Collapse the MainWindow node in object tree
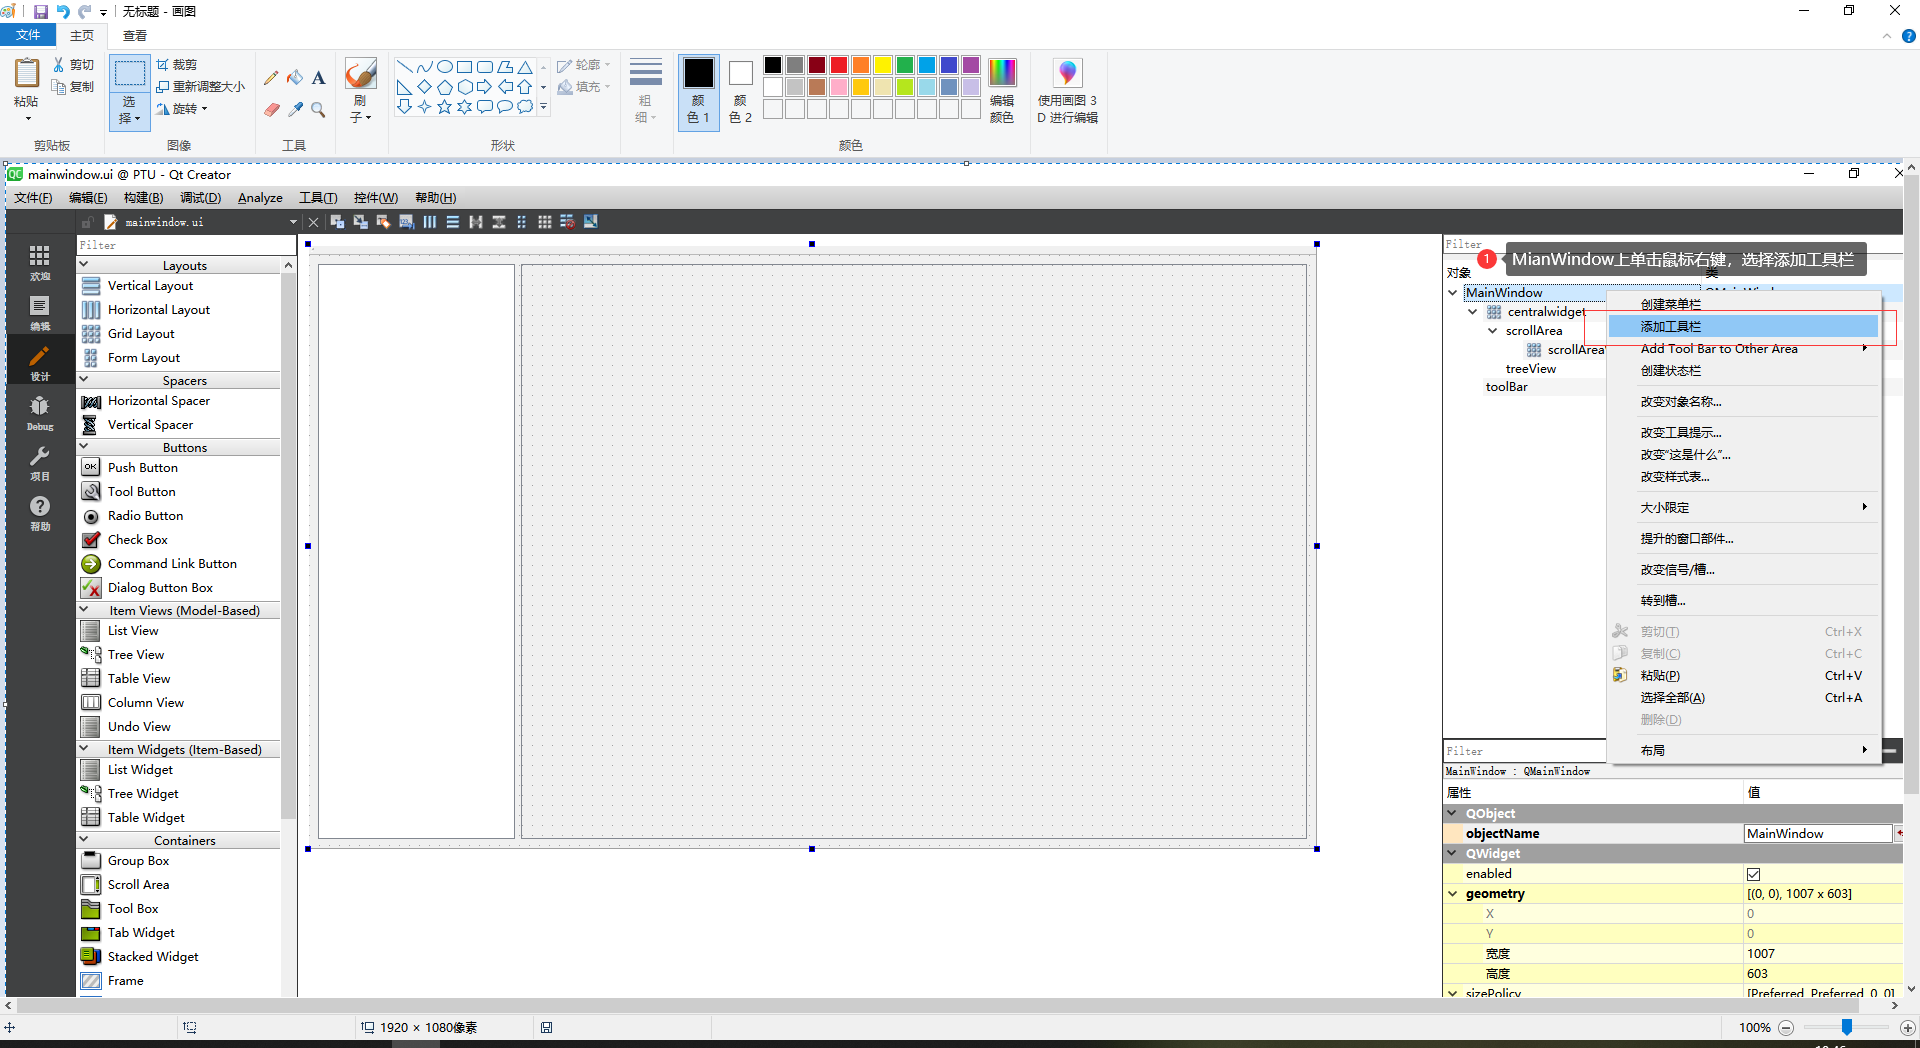 (1453, 293)
